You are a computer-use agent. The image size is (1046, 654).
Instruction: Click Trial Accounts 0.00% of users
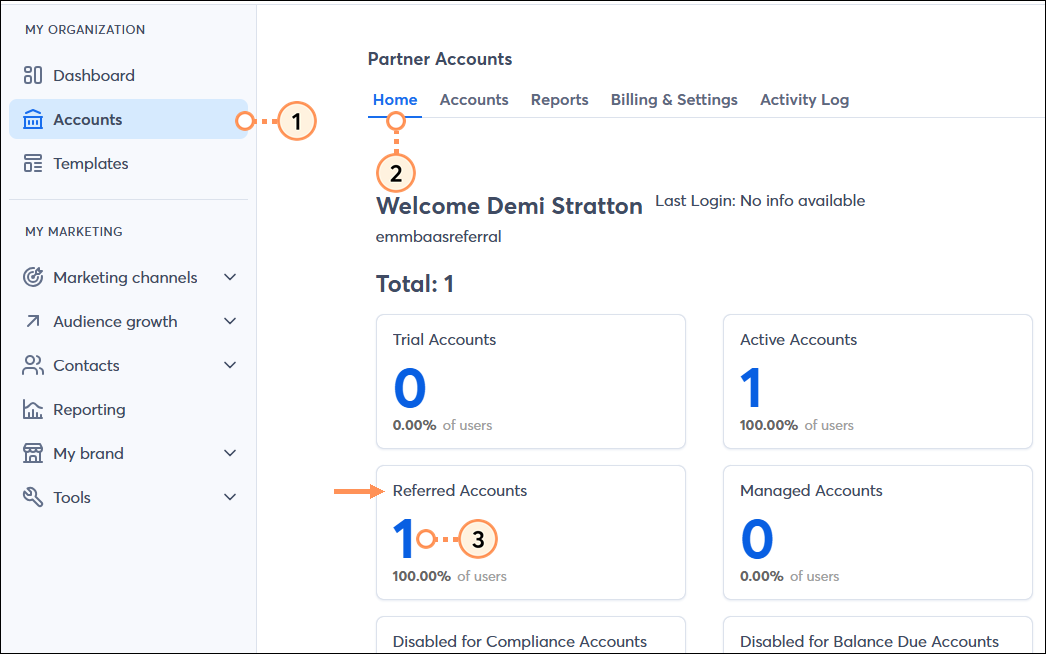[442, 425]
